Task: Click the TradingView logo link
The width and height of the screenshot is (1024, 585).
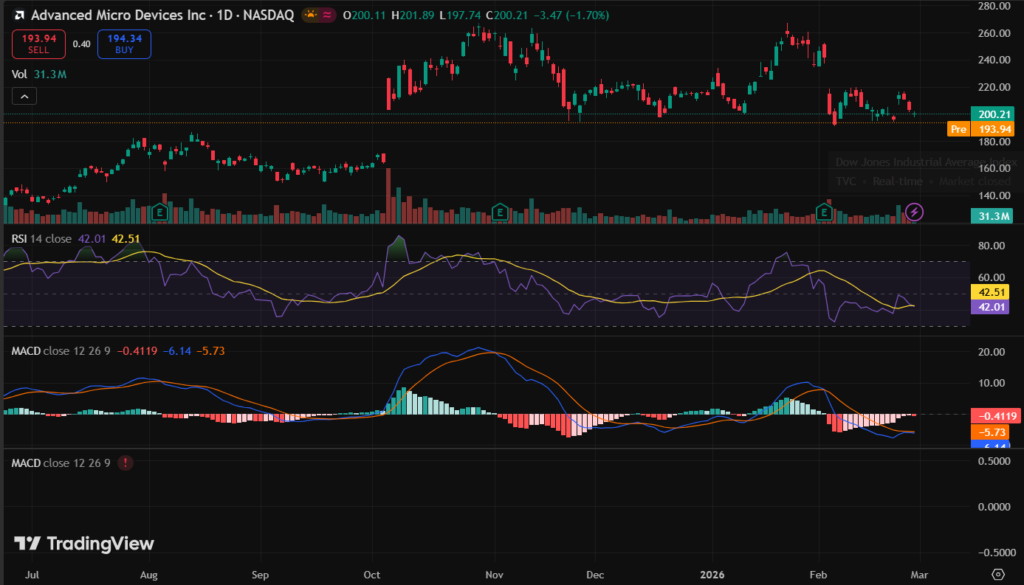Action: click(x=84, y=543)
